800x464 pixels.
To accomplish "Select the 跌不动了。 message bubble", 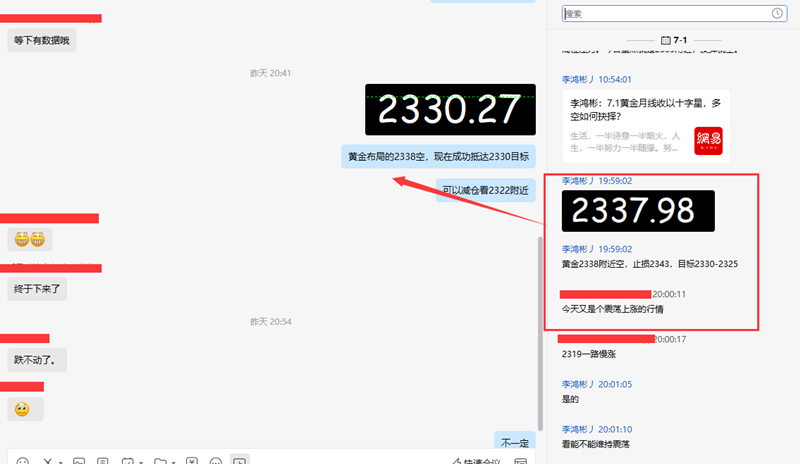I will pyautogui.click(x=37, y=360).
